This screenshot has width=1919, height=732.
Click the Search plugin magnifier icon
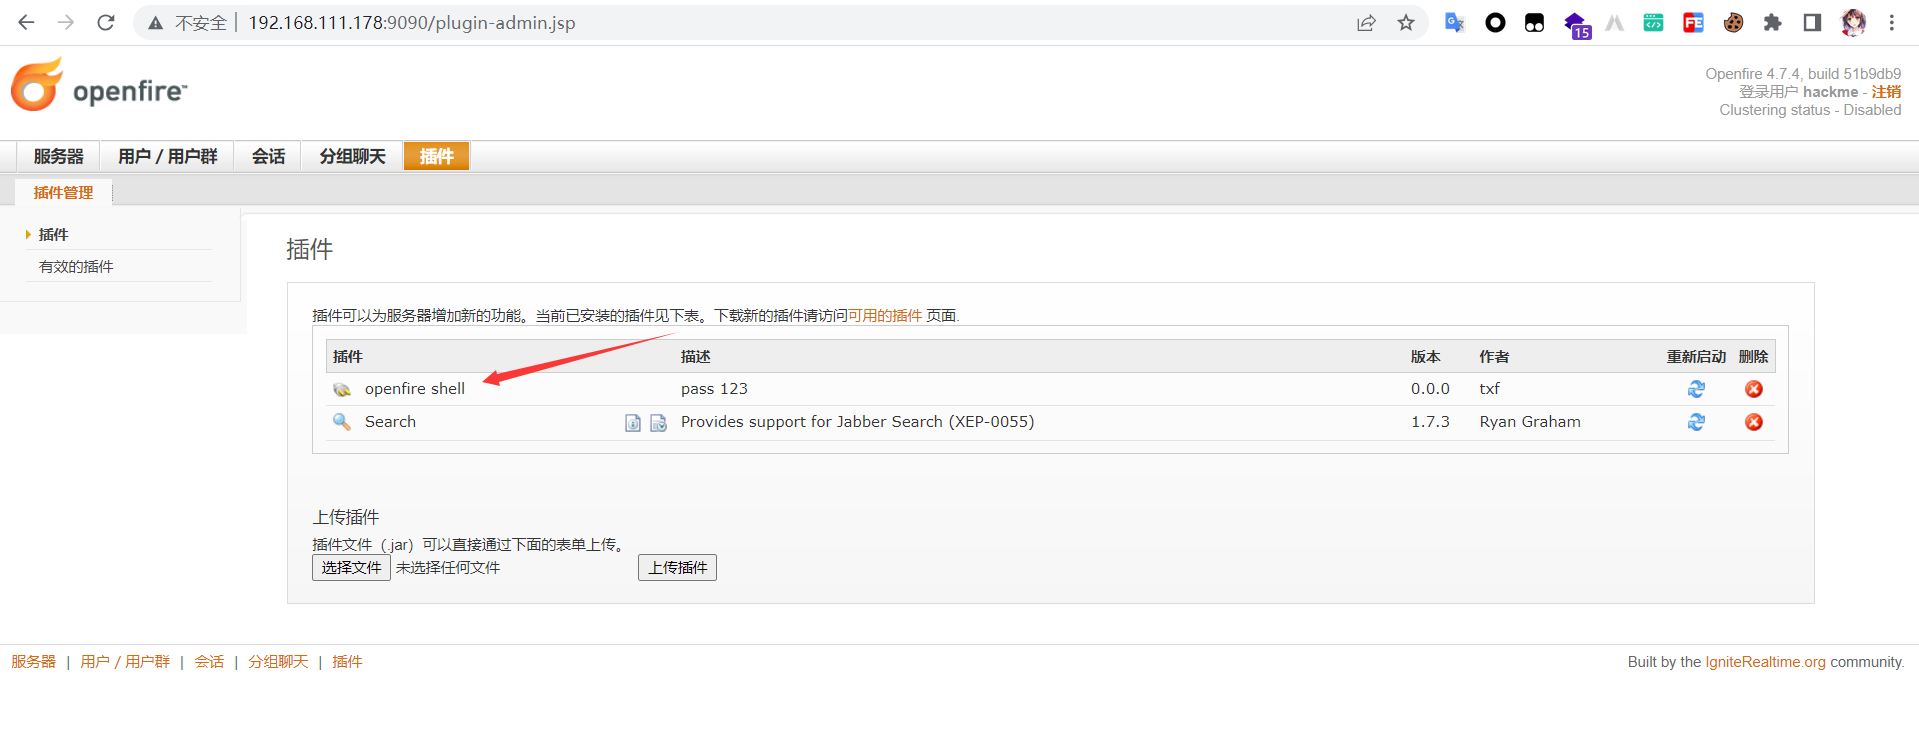pos(342,421)
